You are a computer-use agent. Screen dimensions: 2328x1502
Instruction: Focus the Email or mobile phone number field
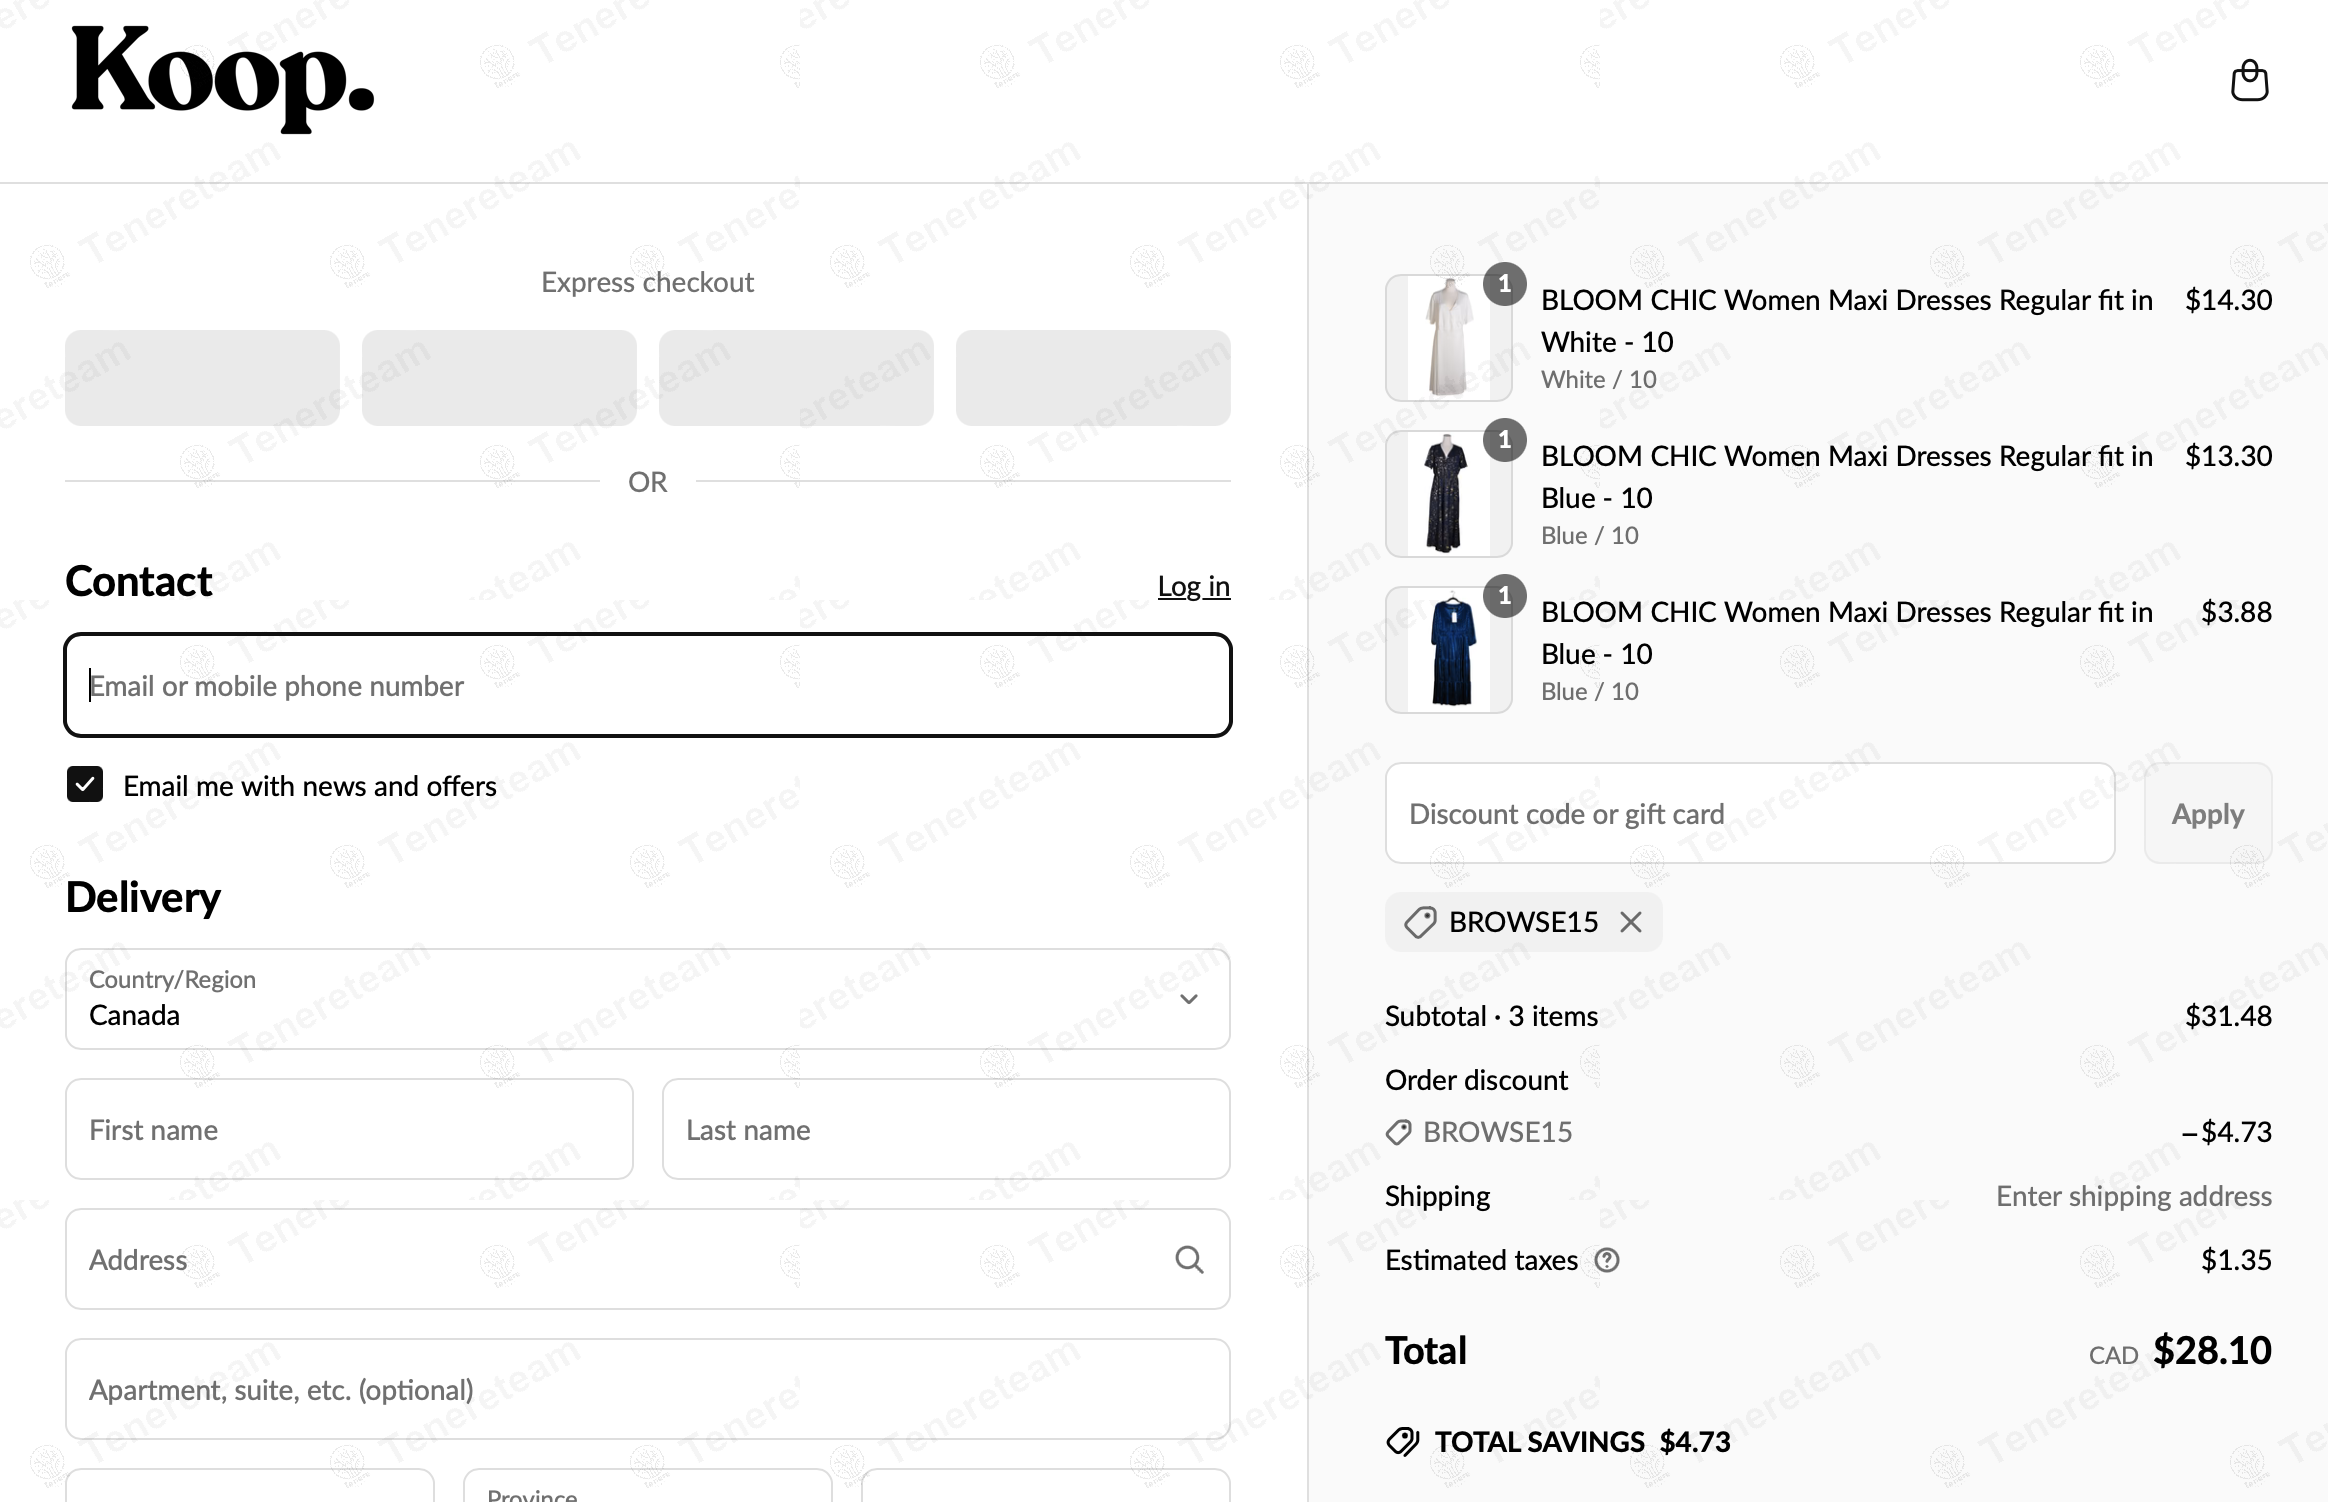coord(648,685)
